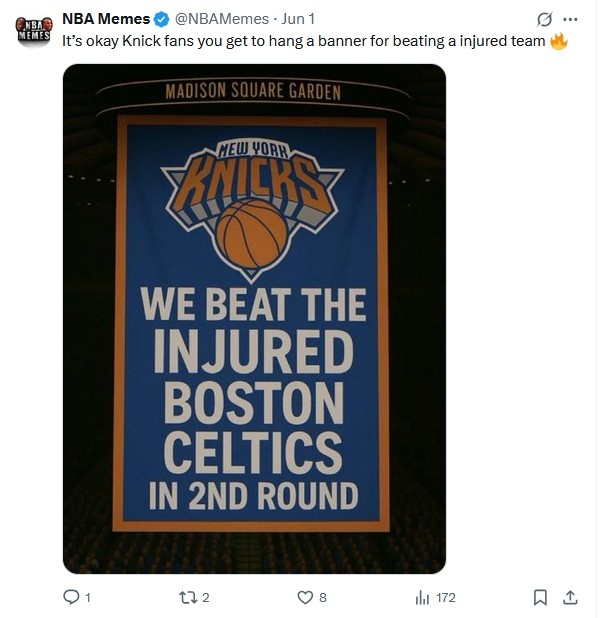
Task: Repost this tweet using the retweet icon
Action: (x=185, y=597)
